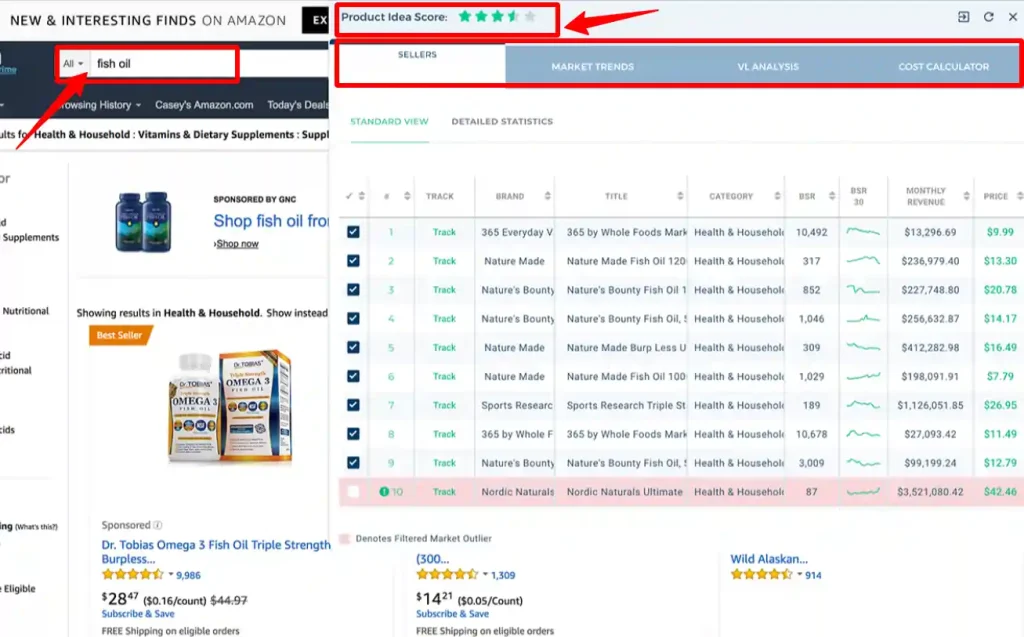This screenshot has height=637, width=1024.
Task: Uncheck row 2 Nature Made checkbox
Action: 353,261
